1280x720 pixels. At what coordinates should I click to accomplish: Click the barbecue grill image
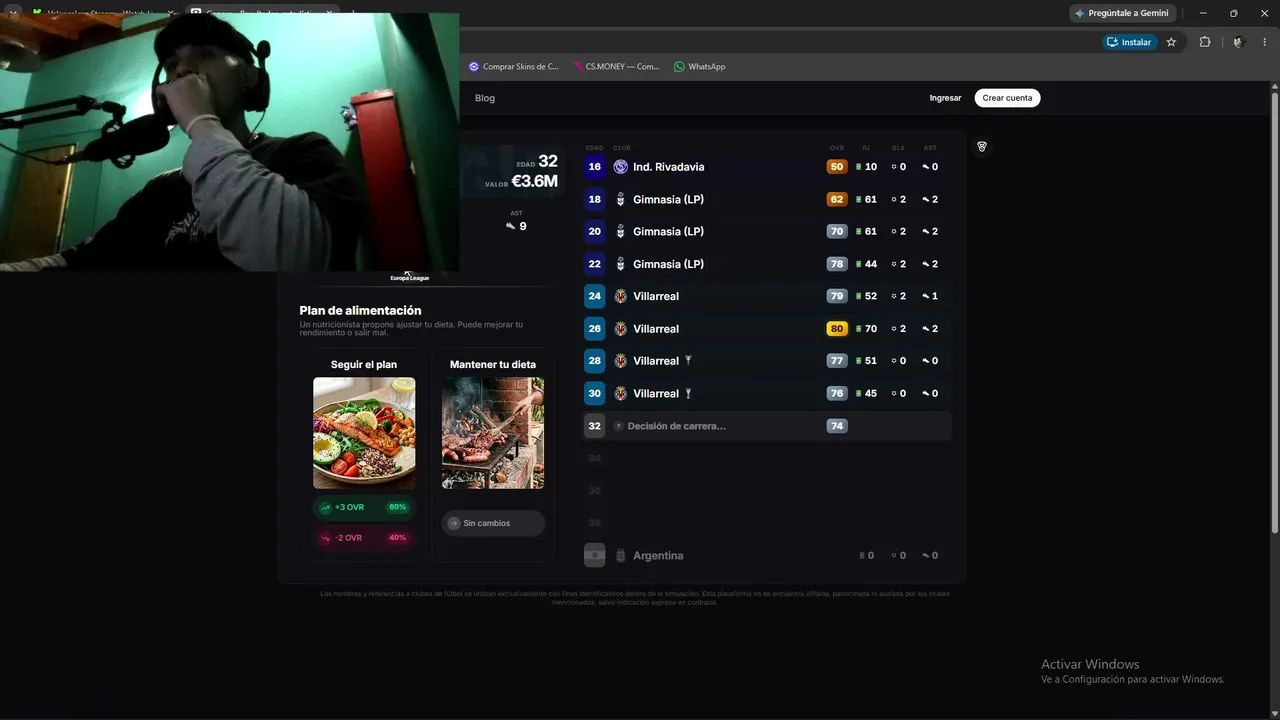coord(493,433)
